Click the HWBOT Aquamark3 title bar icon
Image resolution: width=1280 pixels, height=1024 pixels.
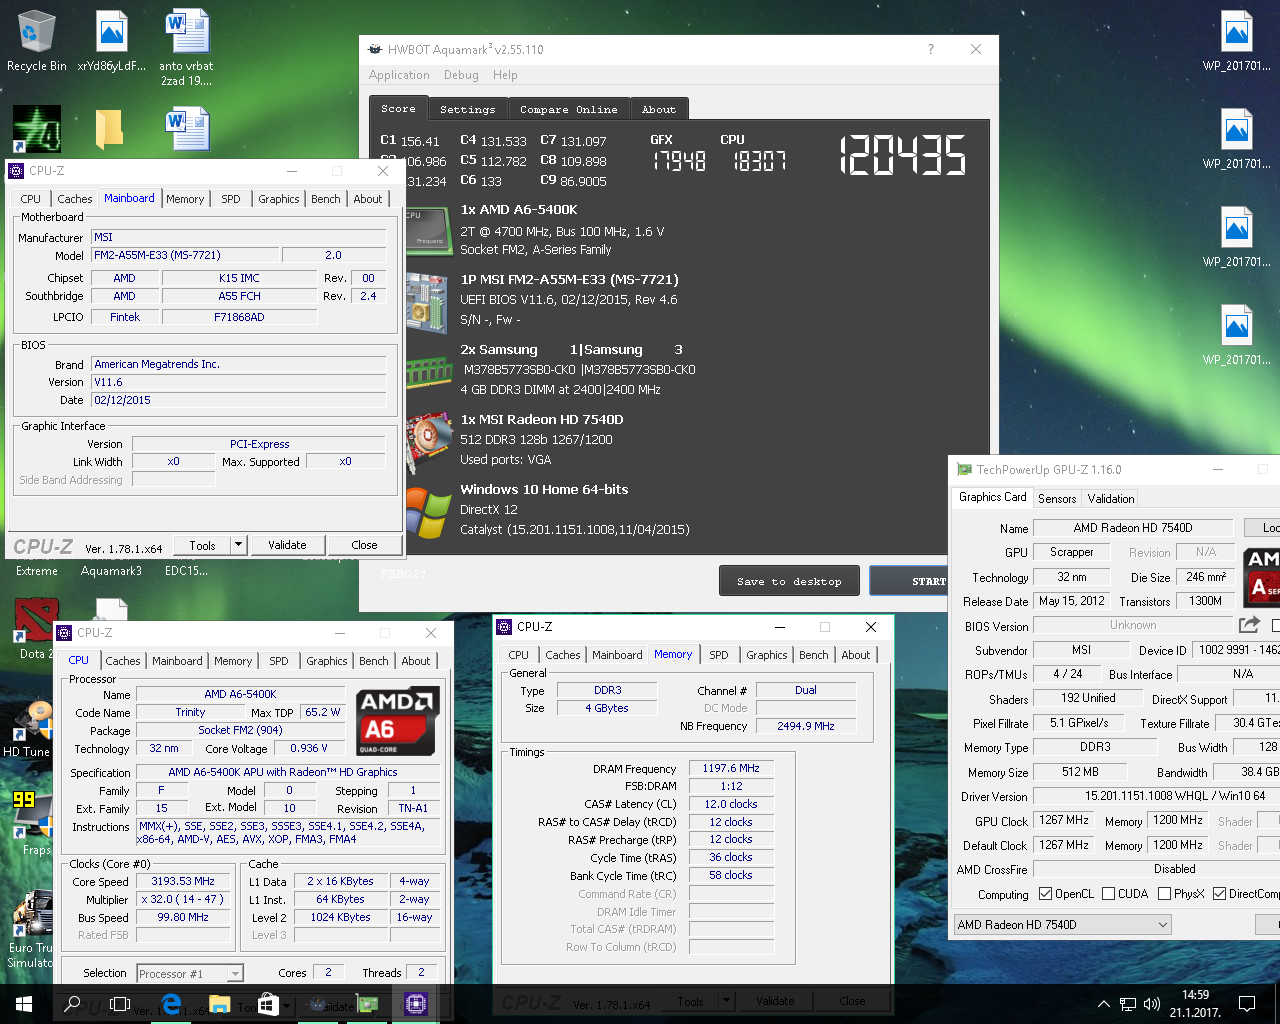pos(375,49)
